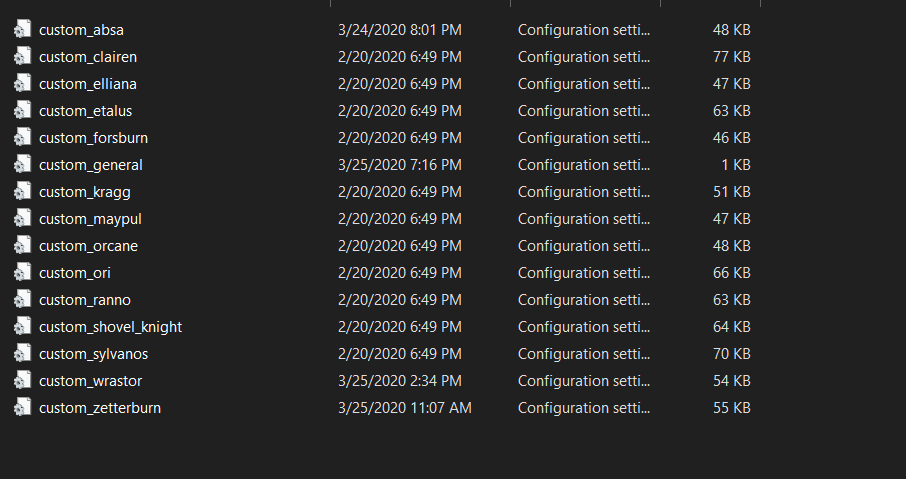
Task: Select the custom_sylvanos file name
Action: [93, 354]
